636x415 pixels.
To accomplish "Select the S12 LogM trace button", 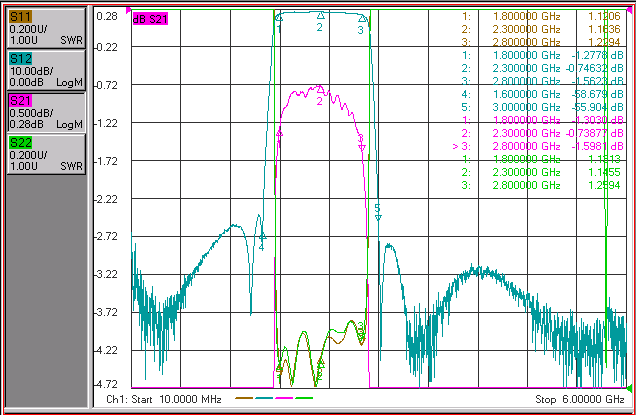I will click(46, 71).
